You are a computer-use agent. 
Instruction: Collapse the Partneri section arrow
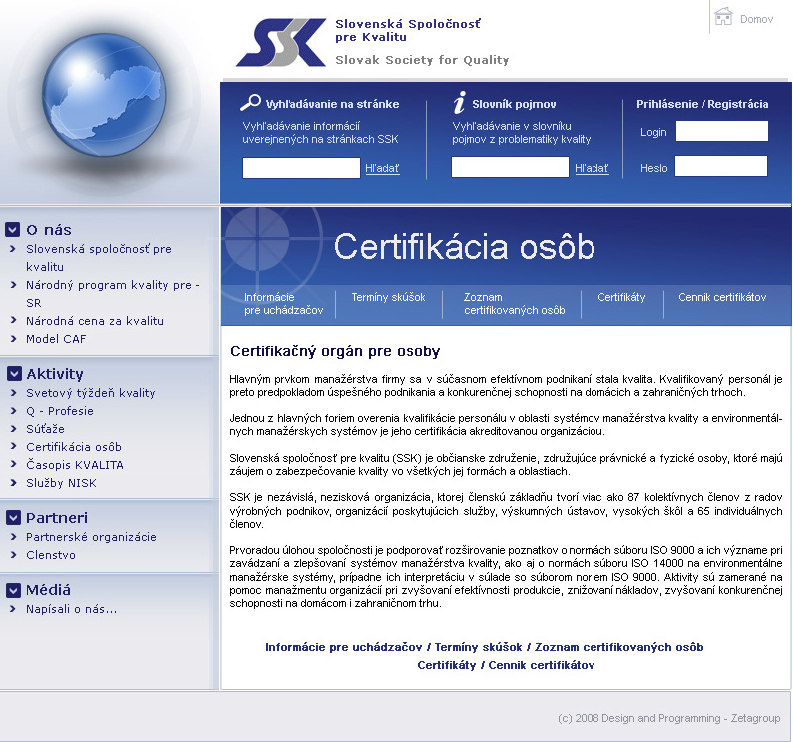pyautogui.click(x=13, y=517)
